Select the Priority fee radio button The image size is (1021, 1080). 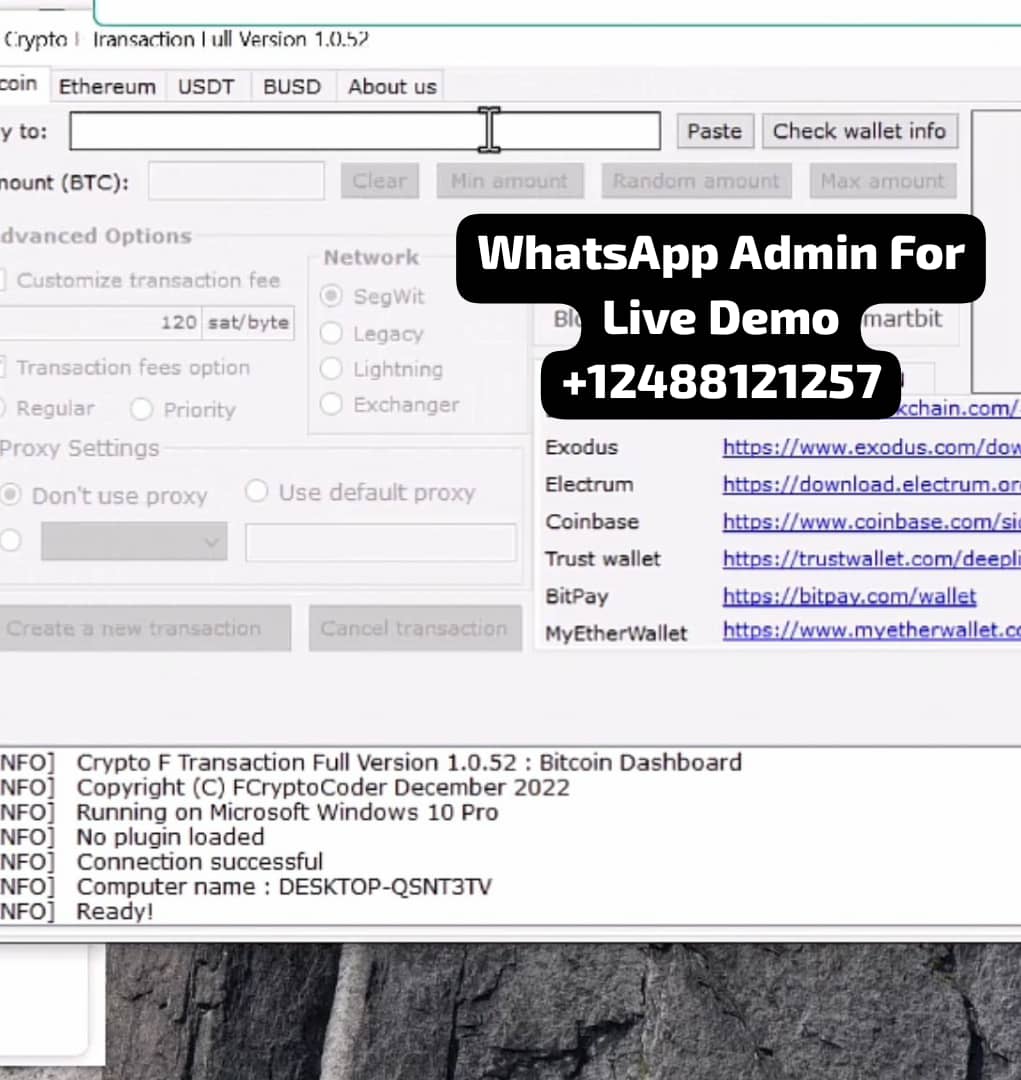[142, 409]
